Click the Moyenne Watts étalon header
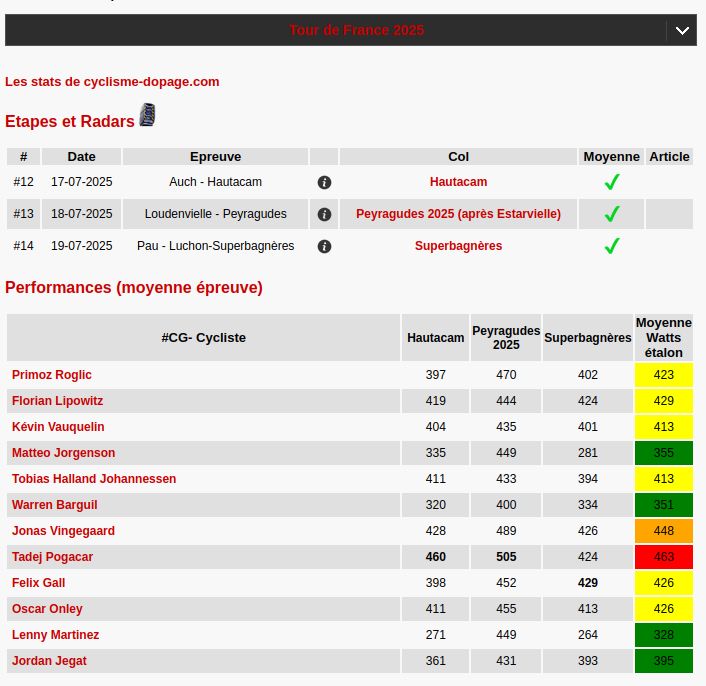This screenshot has height=686, width=706. pos(664,338)
